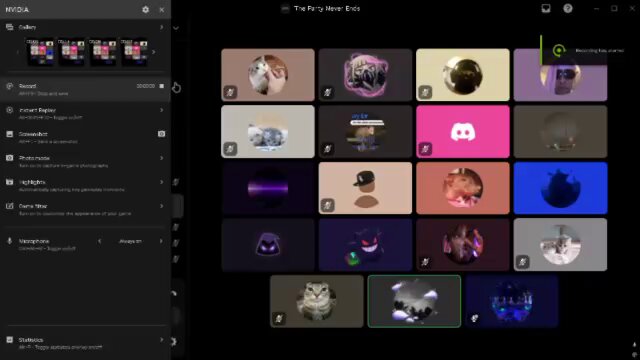The height and width of the screenshot is (360, 640).
Task: Select the Scottish fold cat tile
Action: pyautogui.click(x=317, y=301)
